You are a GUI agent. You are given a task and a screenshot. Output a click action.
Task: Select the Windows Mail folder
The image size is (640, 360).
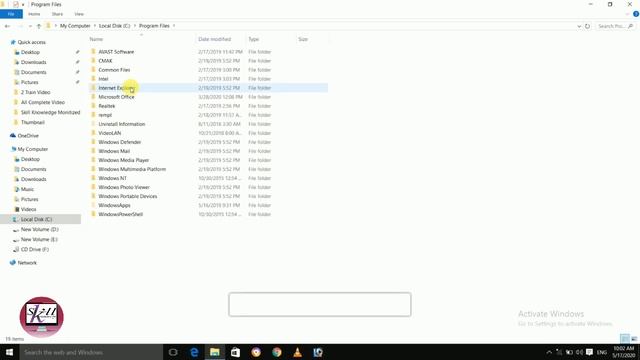pyautogui.click(x=114, y=151)
